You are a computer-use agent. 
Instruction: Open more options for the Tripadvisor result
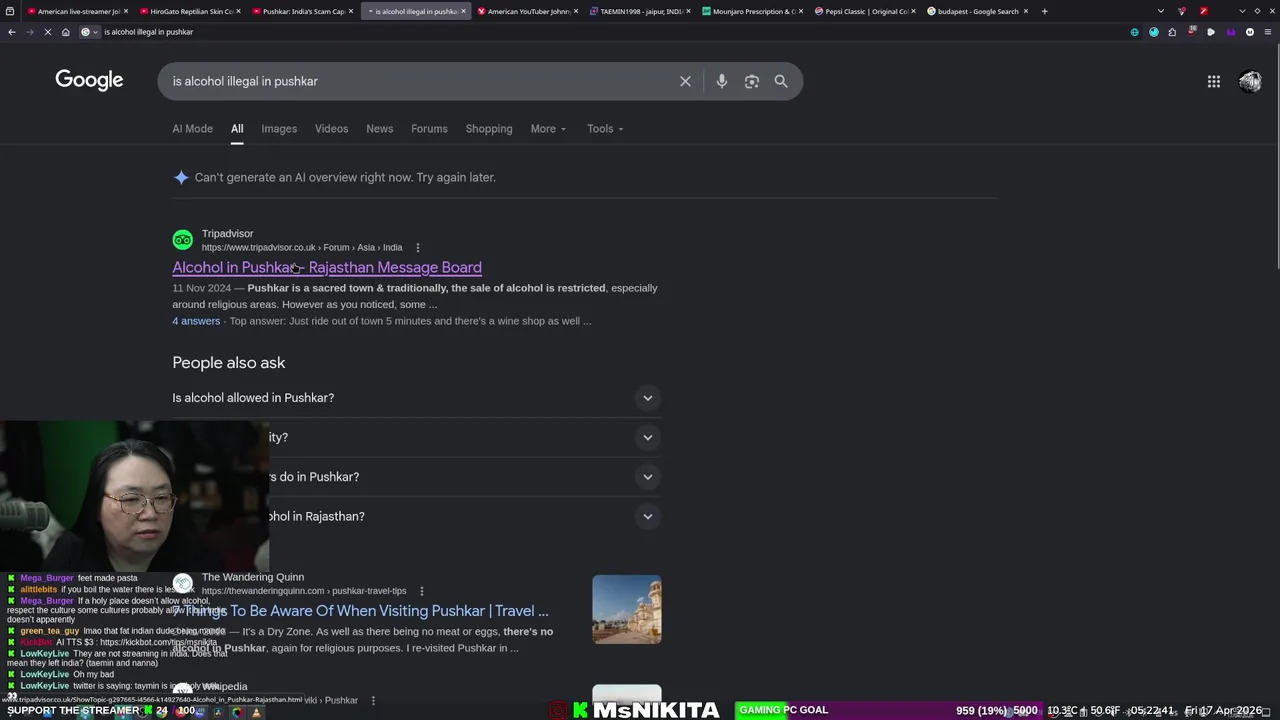tap(418, 248)
